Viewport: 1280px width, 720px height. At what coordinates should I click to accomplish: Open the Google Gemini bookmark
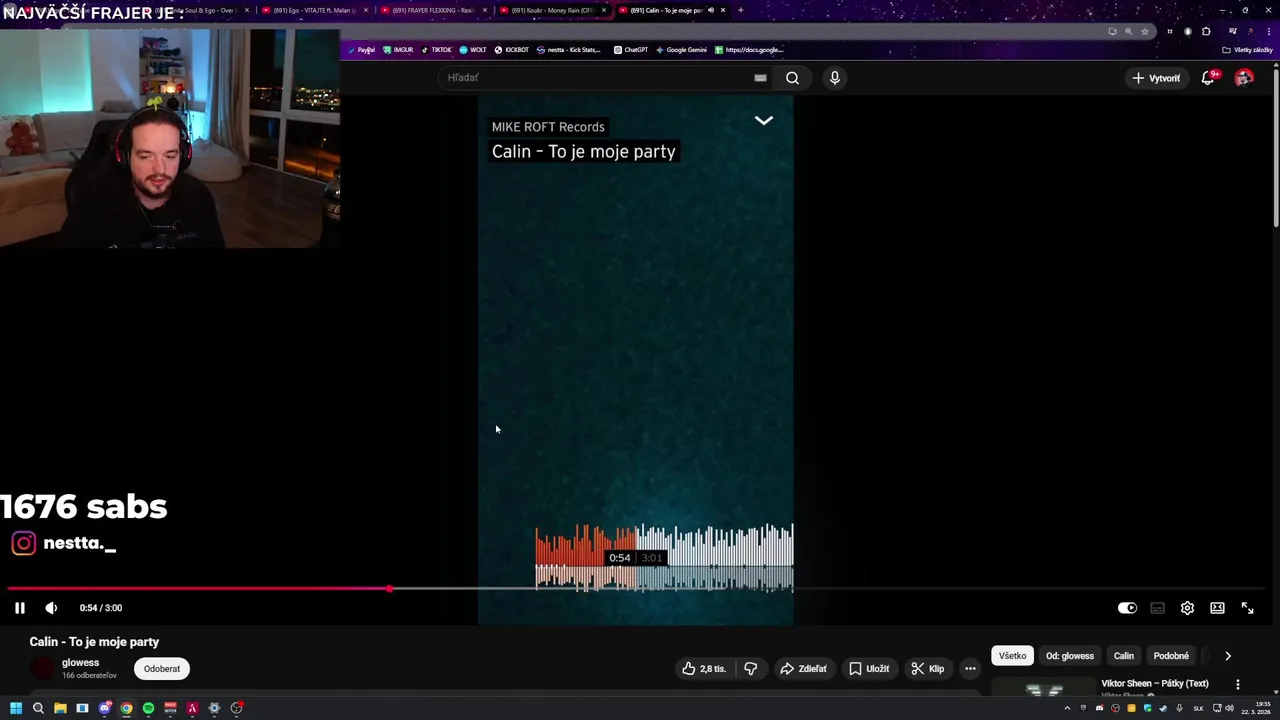[681, 50]
